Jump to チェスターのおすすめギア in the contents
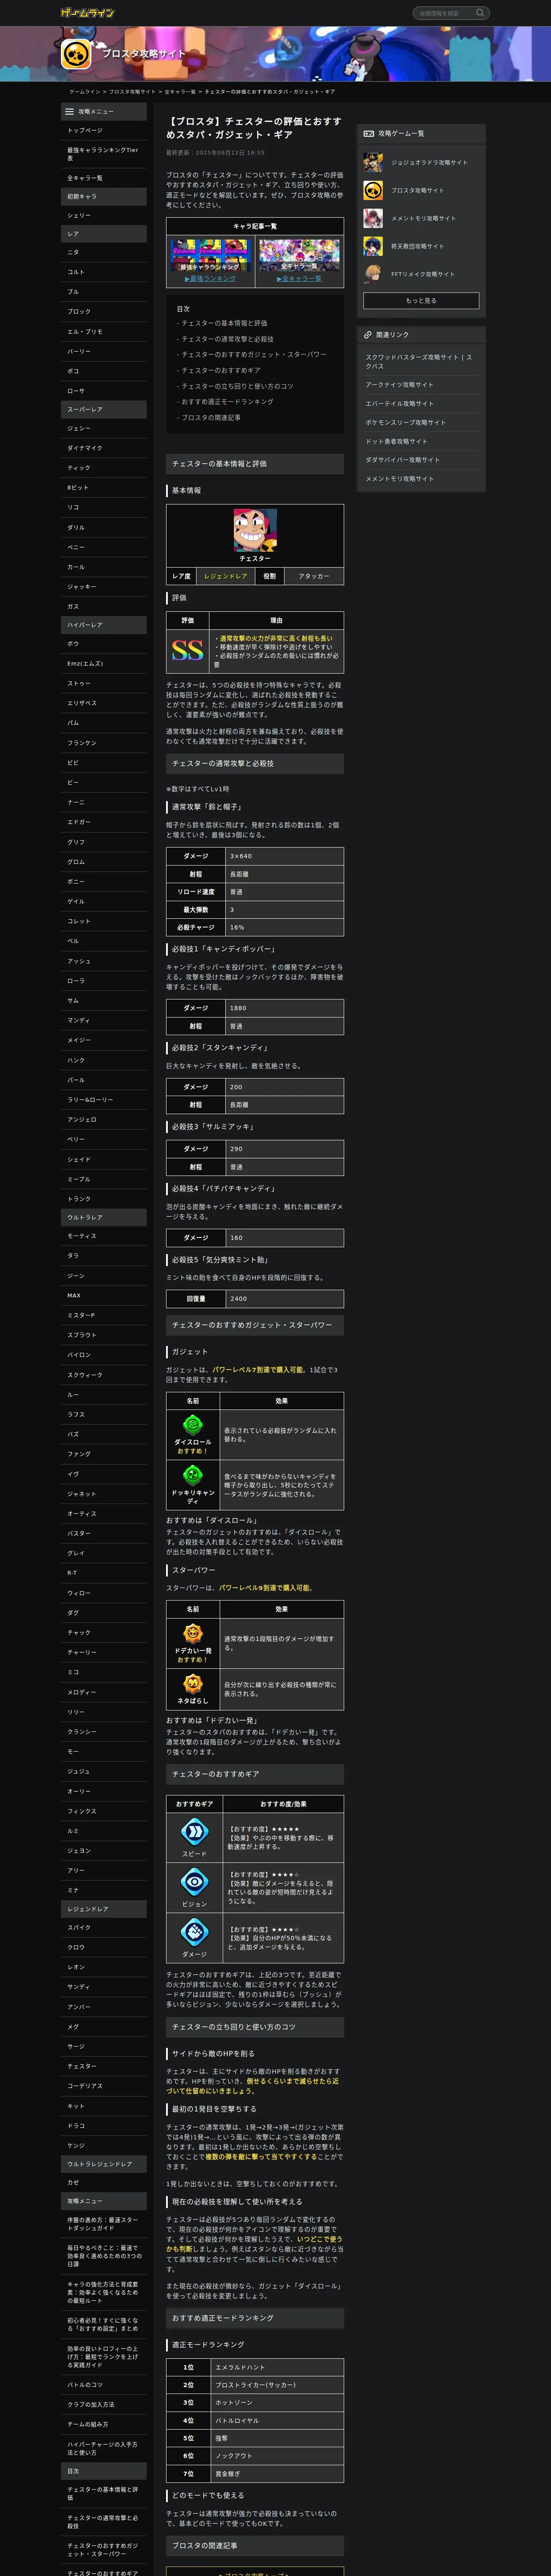This screenshot has height=2576, width=551. 220,370
